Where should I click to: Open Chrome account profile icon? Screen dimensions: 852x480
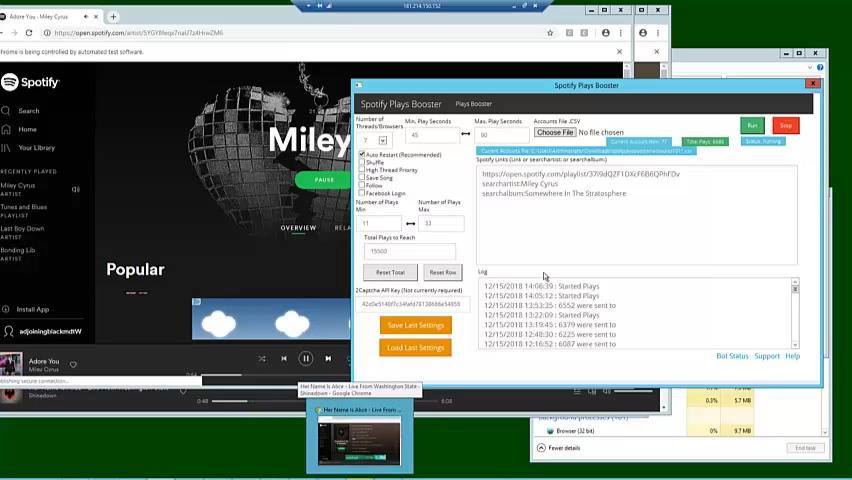click(x=605, y=33)
